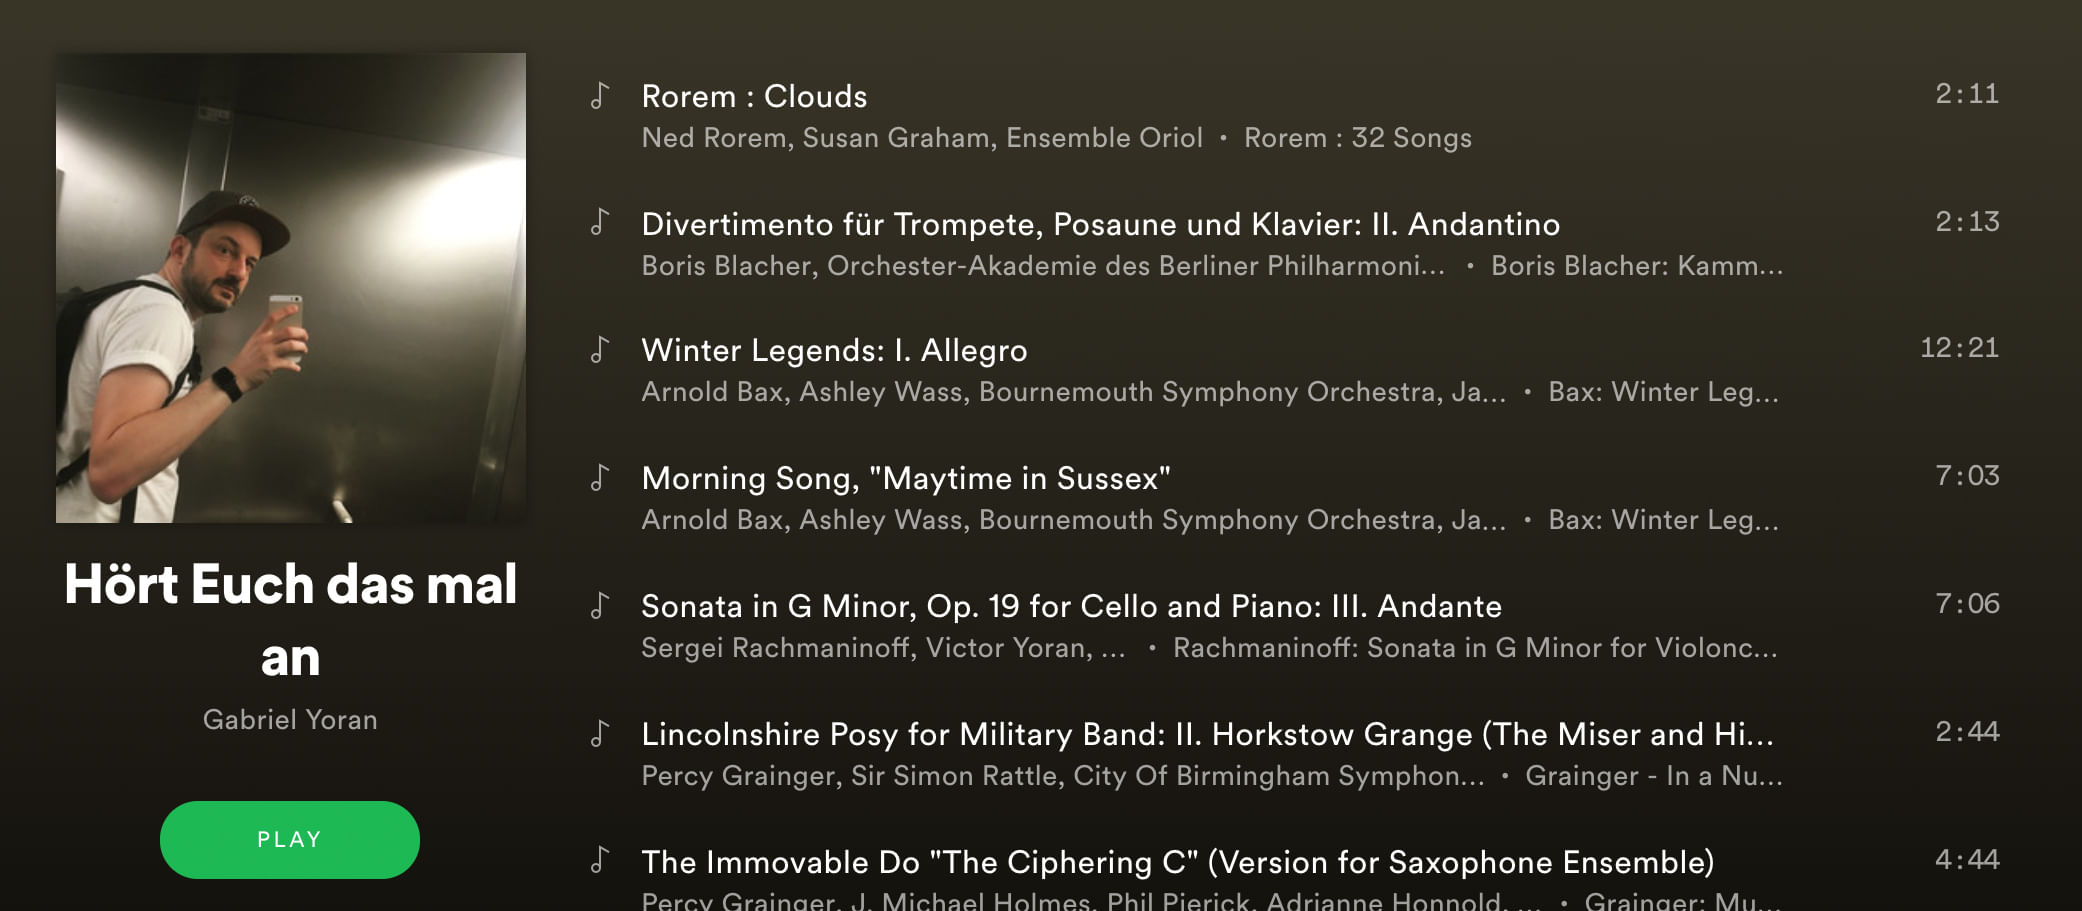The image size is (2082, 911).
Task: Click music note icon beside Divertimento für Trompete
Action: pyautogui.click(x=599, y=222)
